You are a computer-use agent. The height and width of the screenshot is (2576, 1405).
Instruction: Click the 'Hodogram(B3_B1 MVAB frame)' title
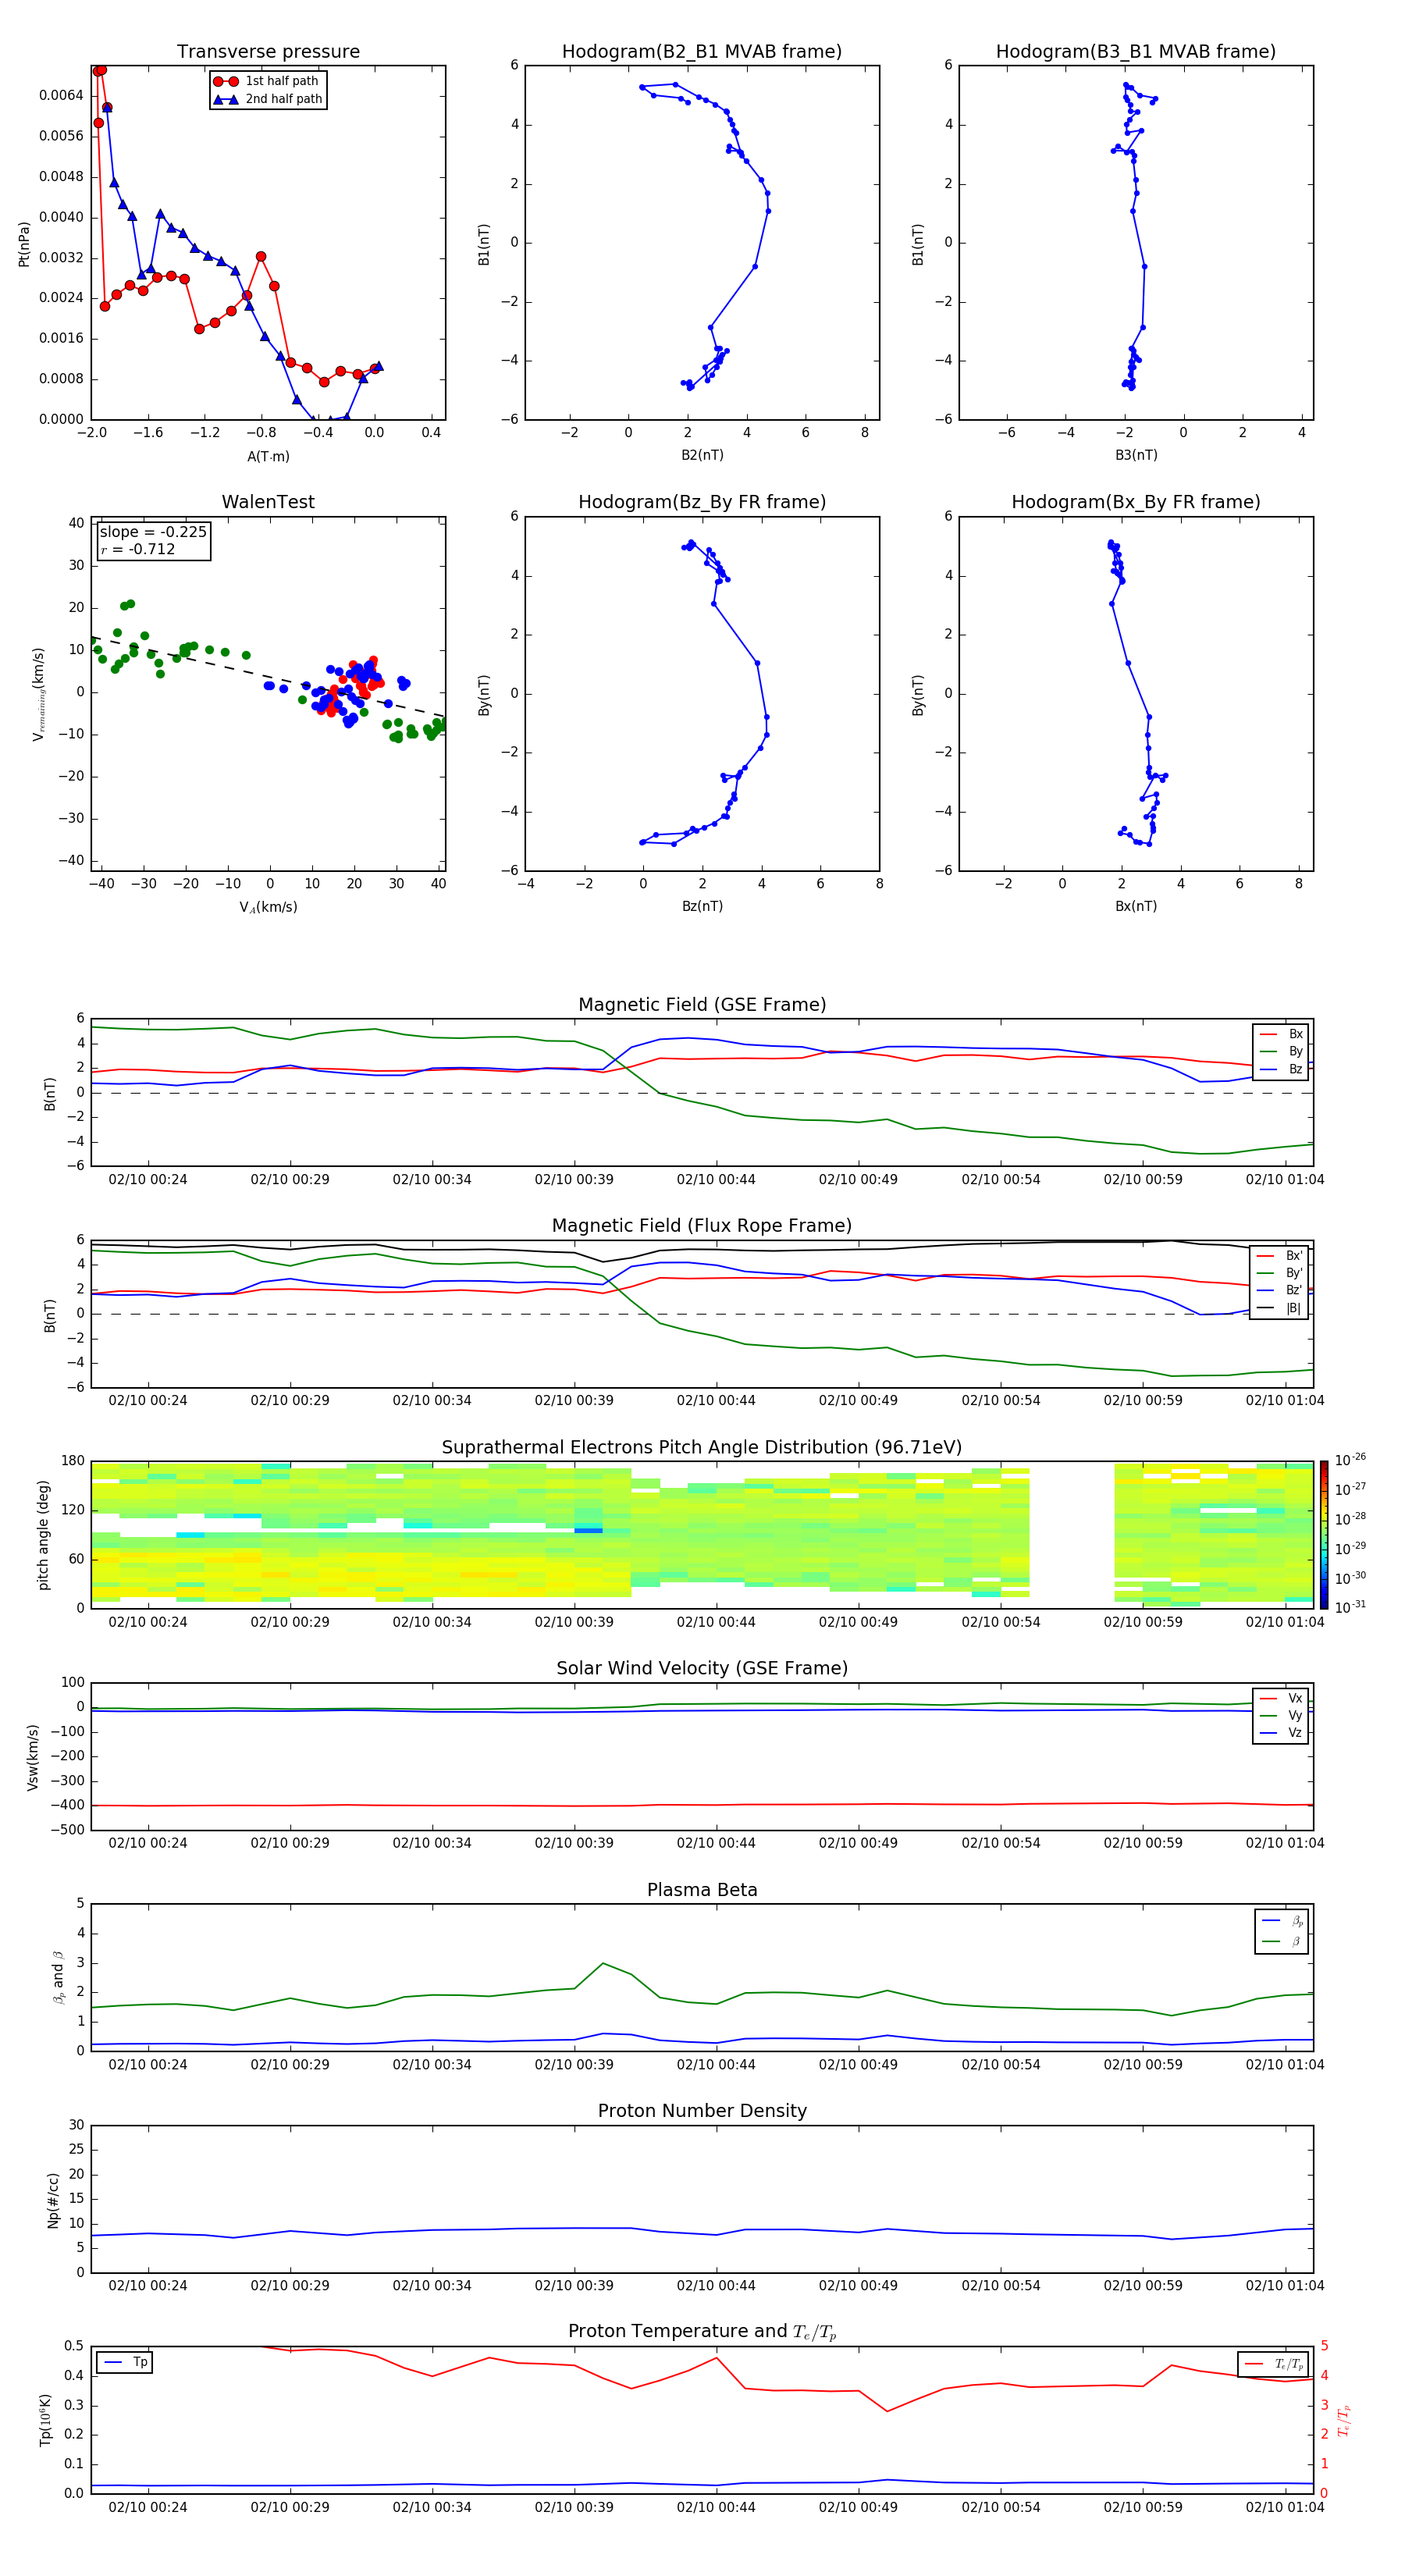[x=1136, y=52]
